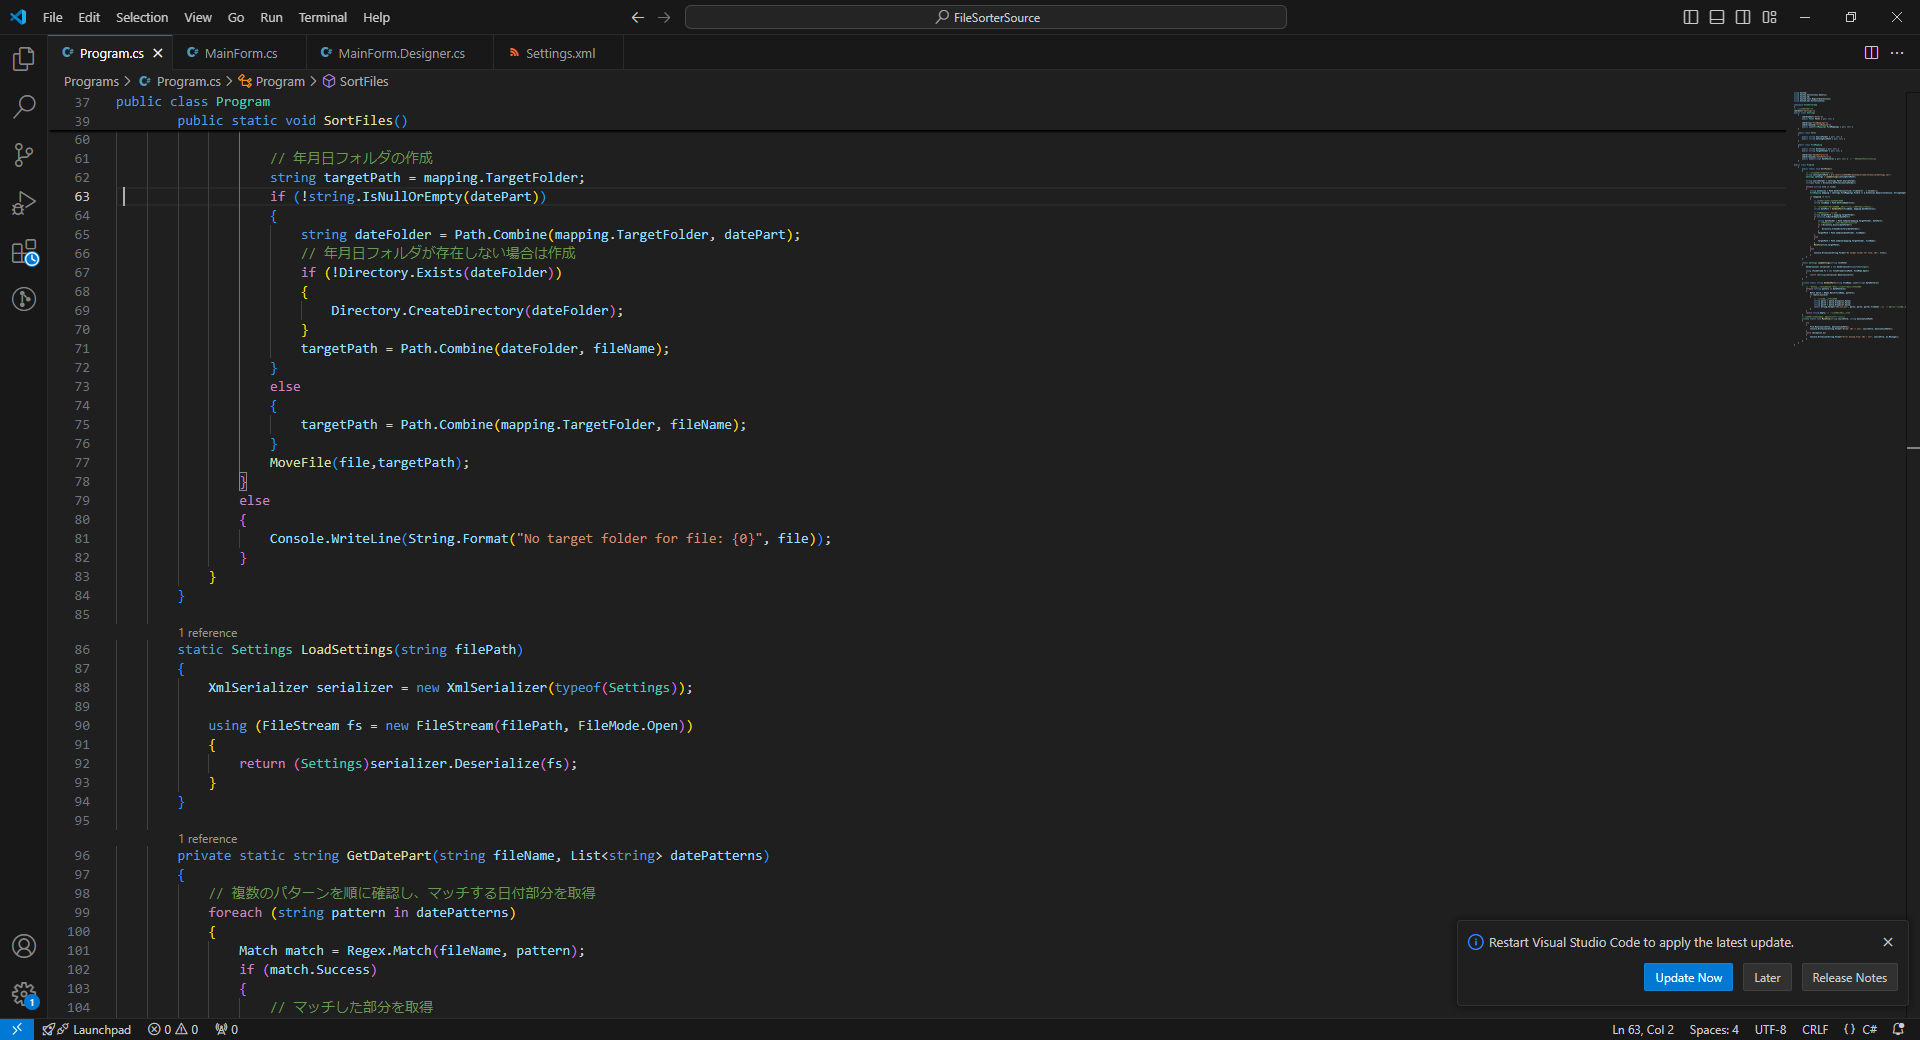This screenshot has height=1040, width=1920.
Task: Open the C# language mode selector
Action: (x=1869, y=1030)
